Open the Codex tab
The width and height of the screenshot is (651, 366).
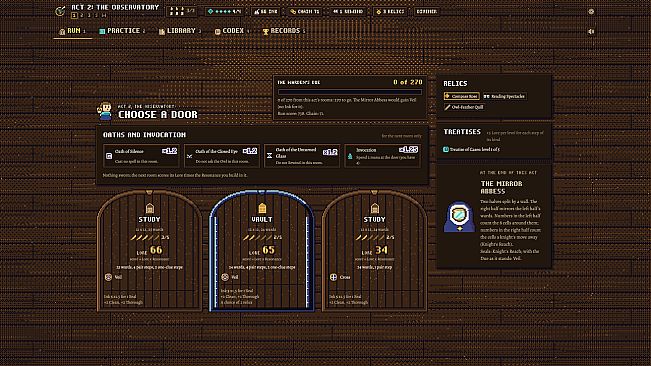point(232,31)
